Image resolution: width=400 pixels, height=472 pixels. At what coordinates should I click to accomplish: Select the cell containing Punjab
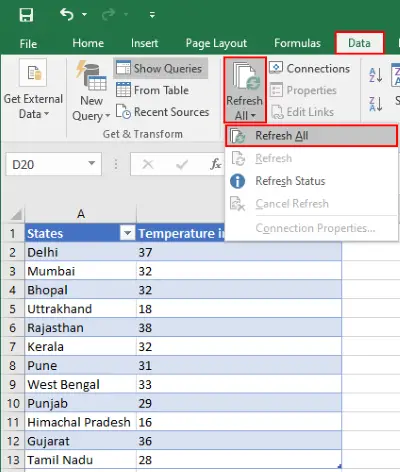[80, 403]
